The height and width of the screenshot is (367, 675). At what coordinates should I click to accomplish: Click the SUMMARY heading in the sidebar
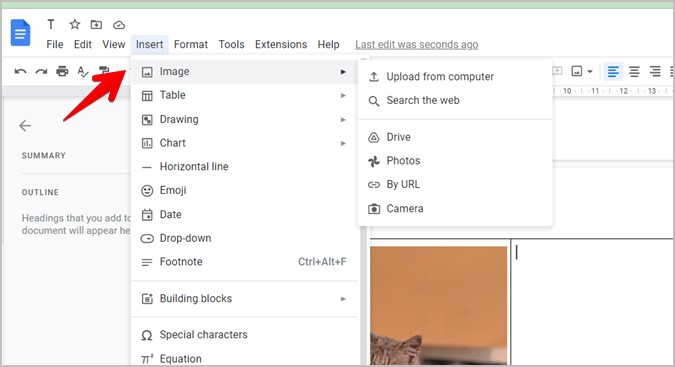pos(43,156)
